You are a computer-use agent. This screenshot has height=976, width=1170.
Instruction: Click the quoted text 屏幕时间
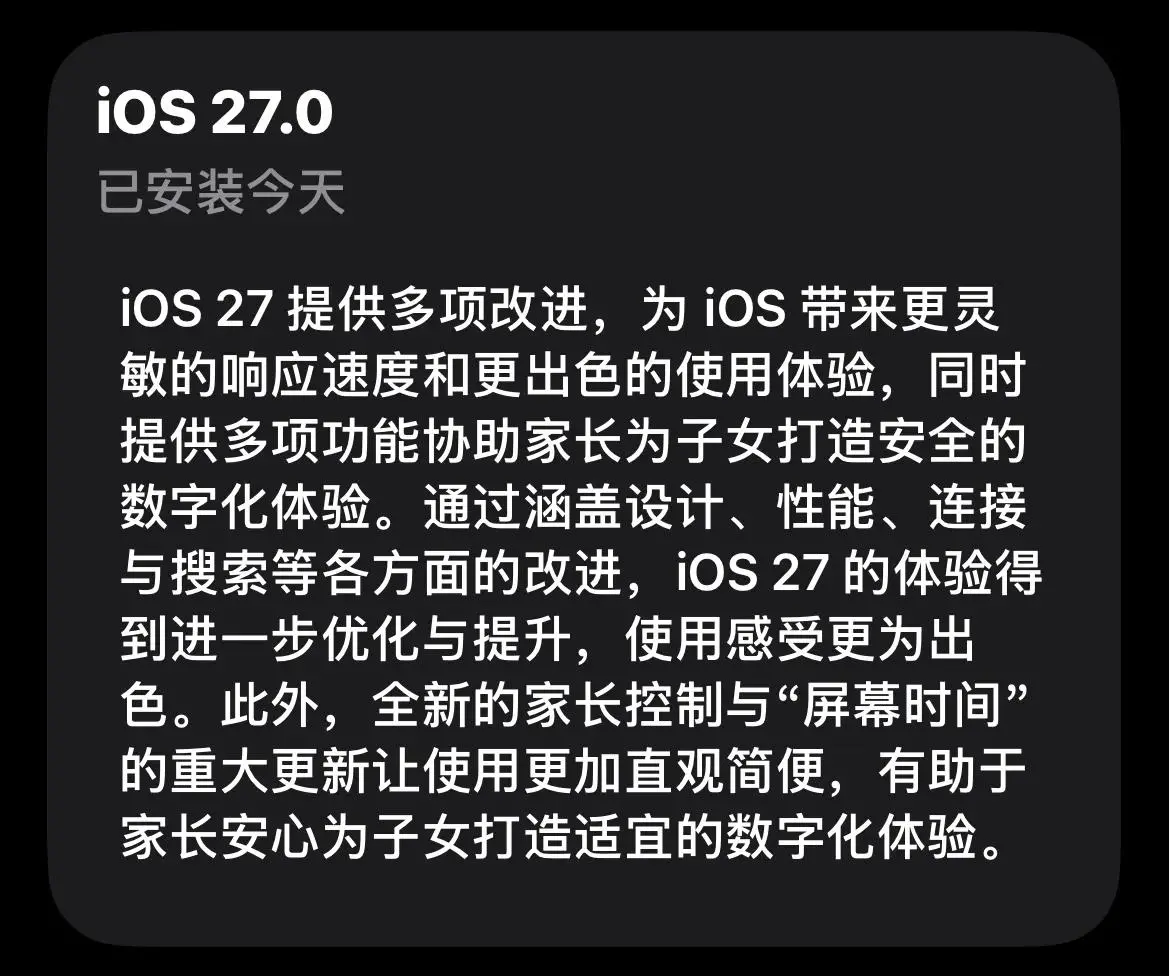coord(902,706)
